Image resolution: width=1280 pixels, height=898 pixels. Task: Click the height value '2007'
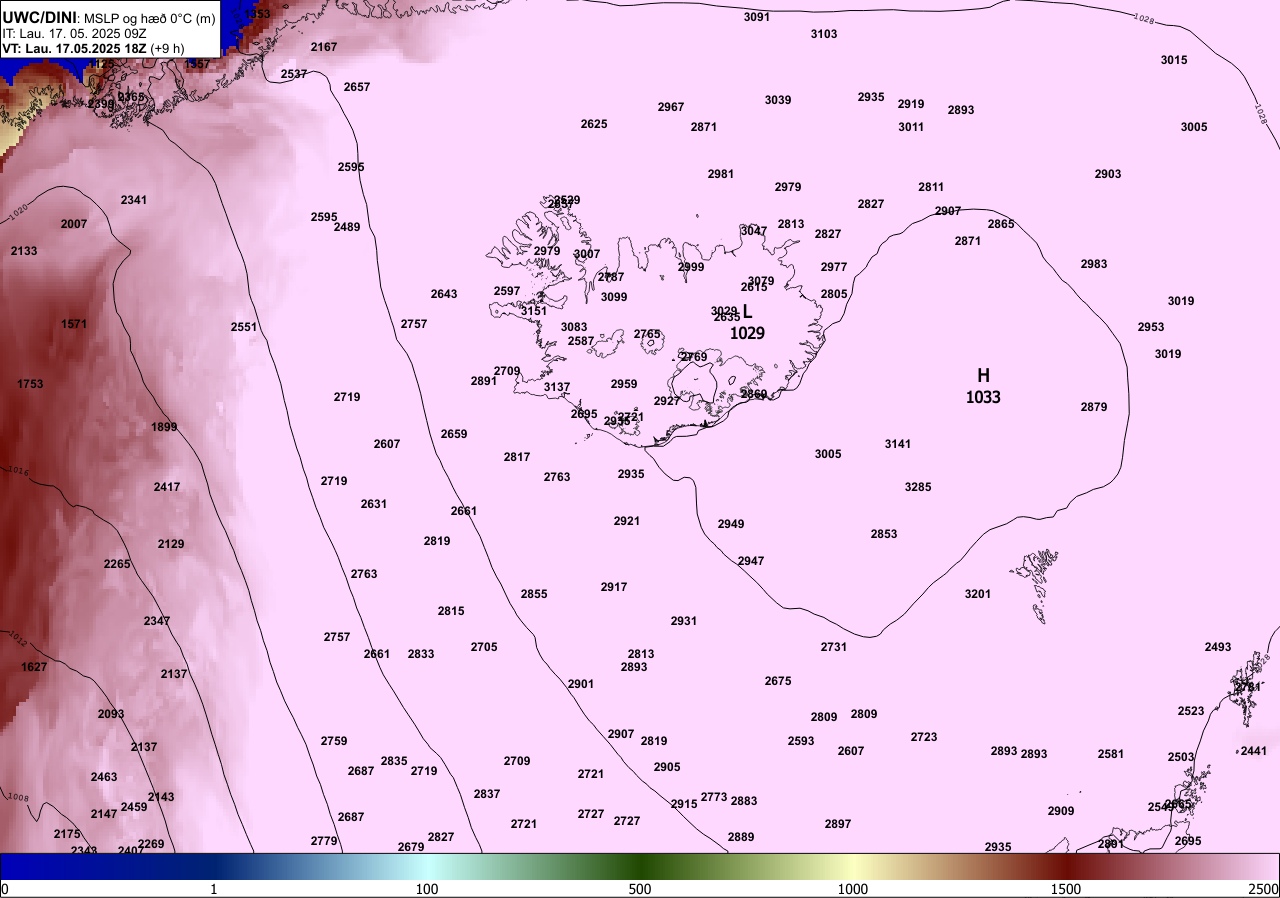[74, 224]
